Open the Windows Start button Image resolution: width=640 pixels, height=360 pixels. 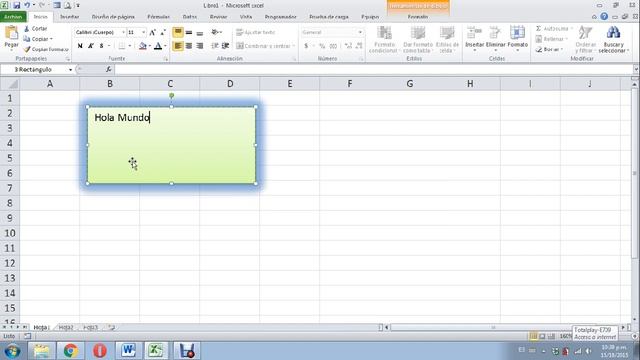click(12, 351)
